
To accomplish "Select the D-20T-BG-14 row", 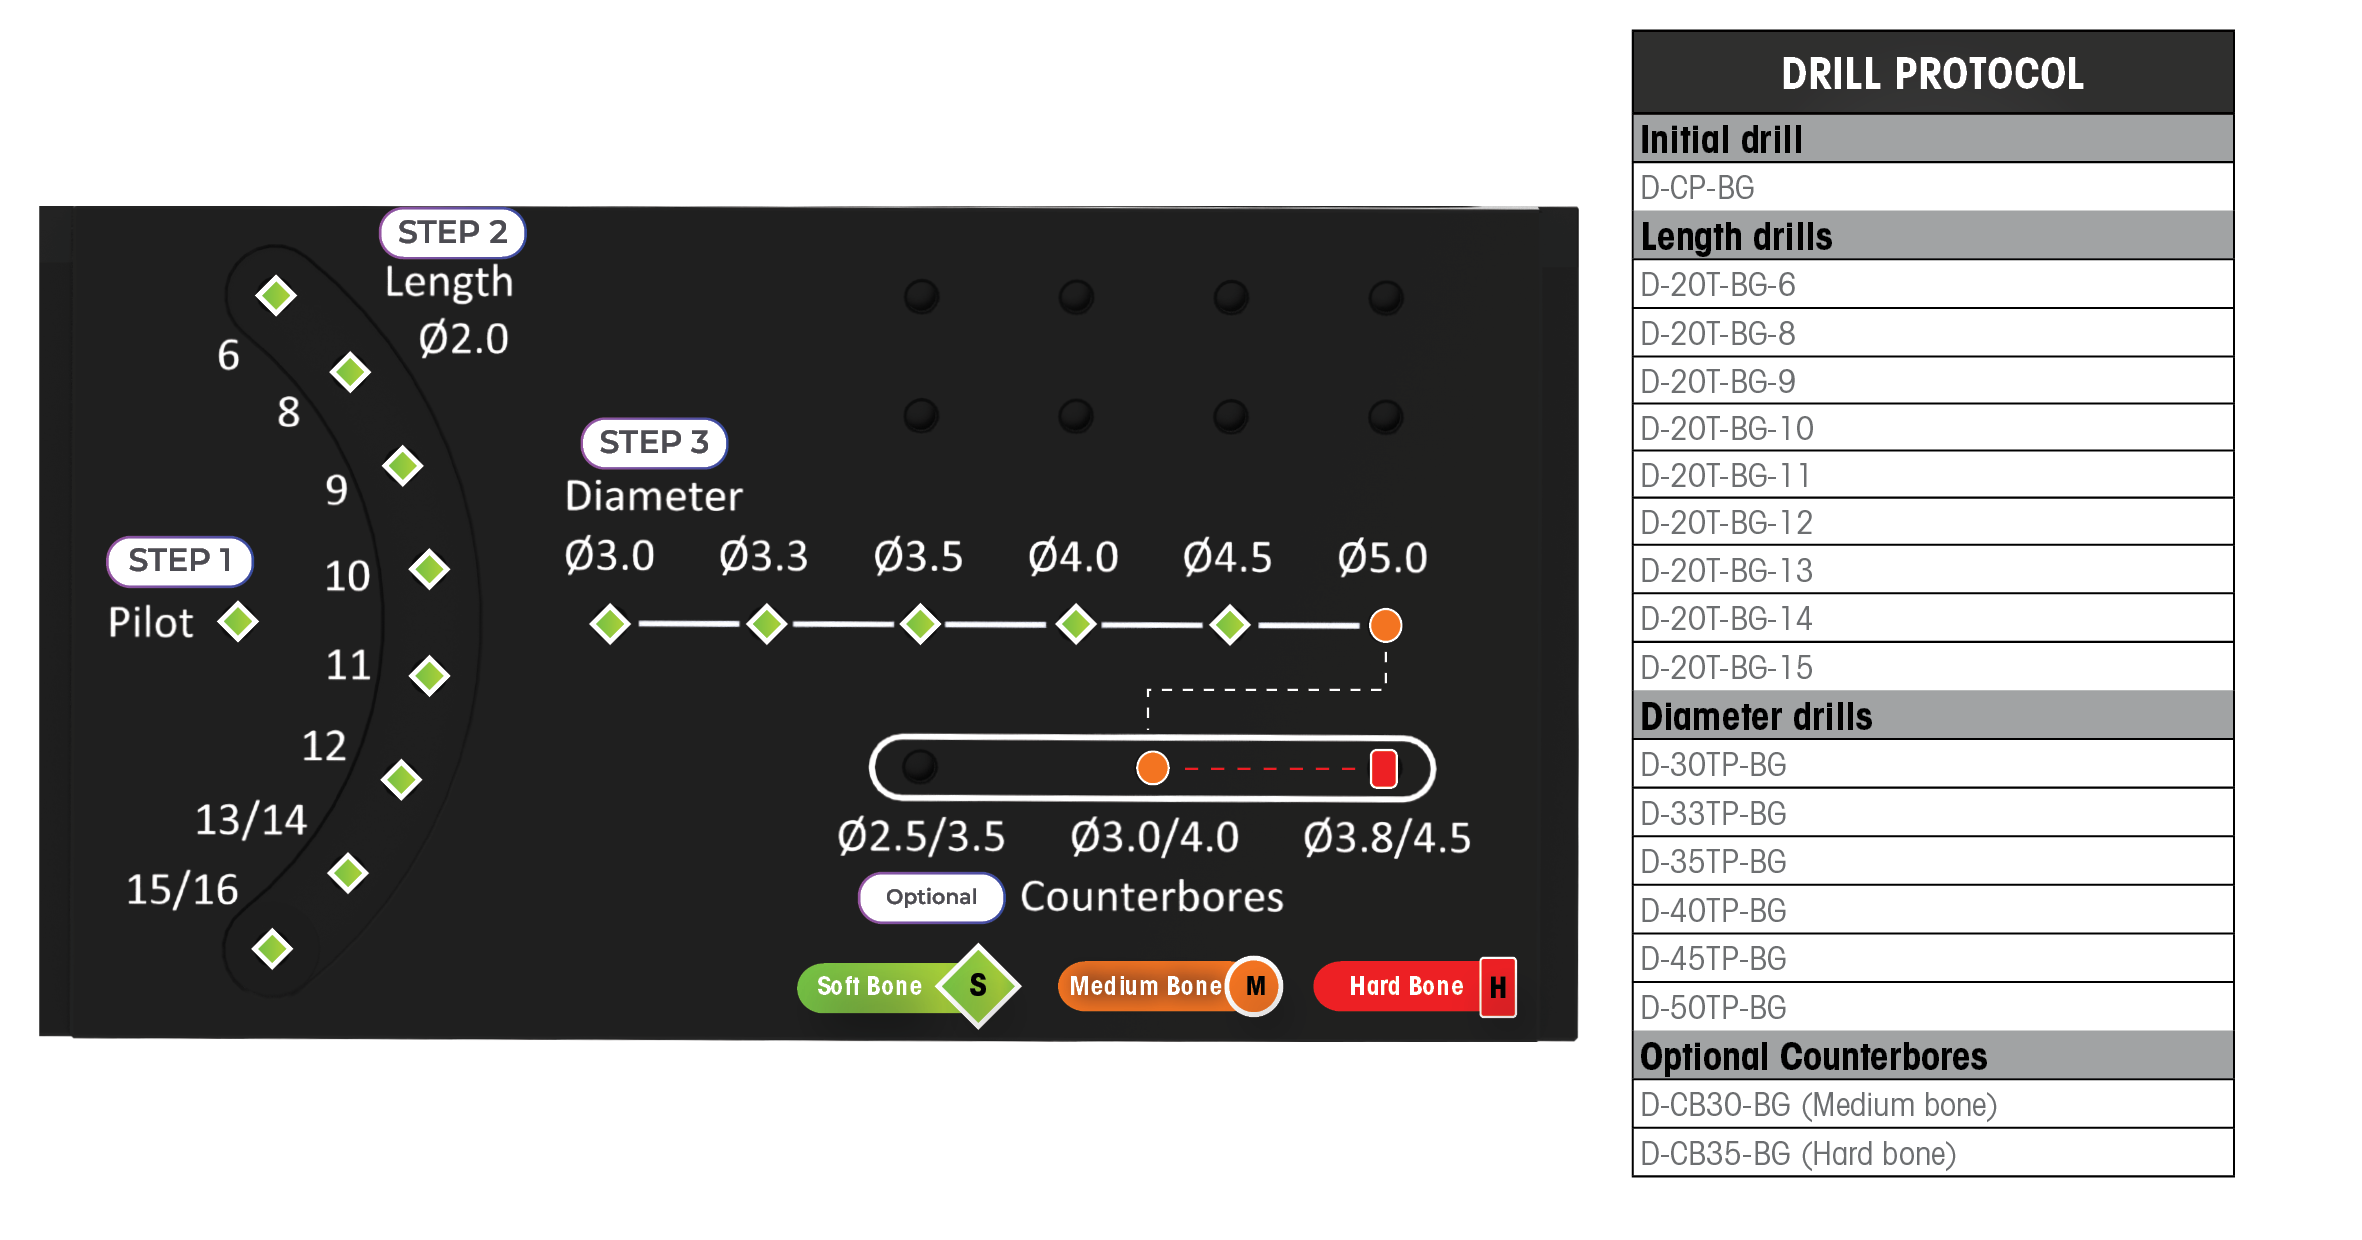I will [x=1932, y=618].
